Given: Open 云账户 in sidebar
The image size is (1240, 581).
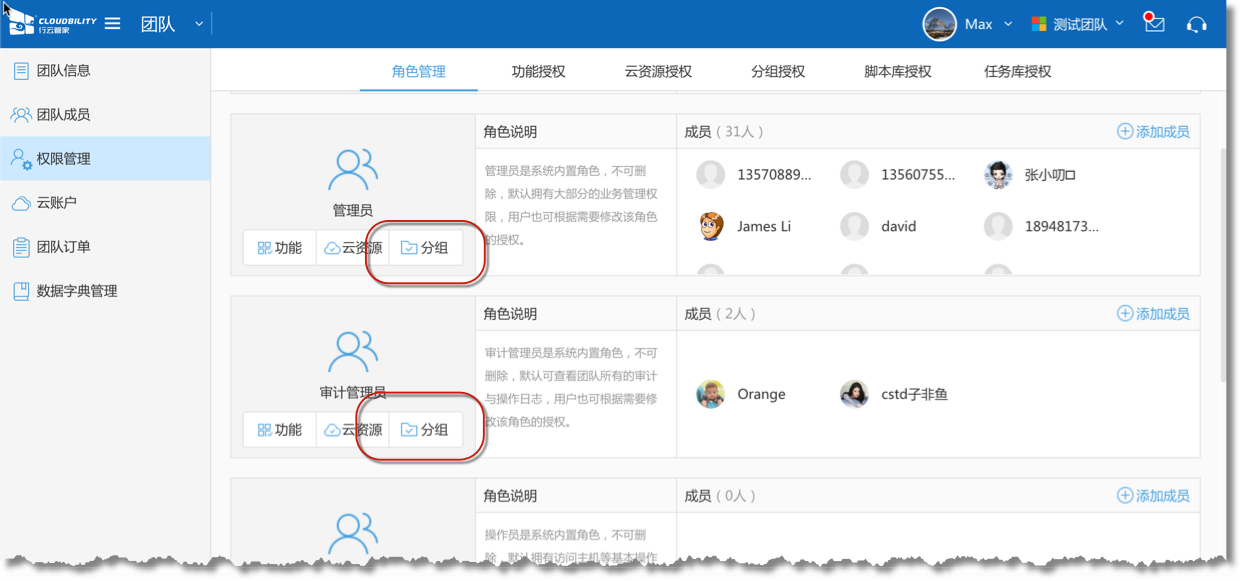Looking at the screenshot, I should point(105,203).
